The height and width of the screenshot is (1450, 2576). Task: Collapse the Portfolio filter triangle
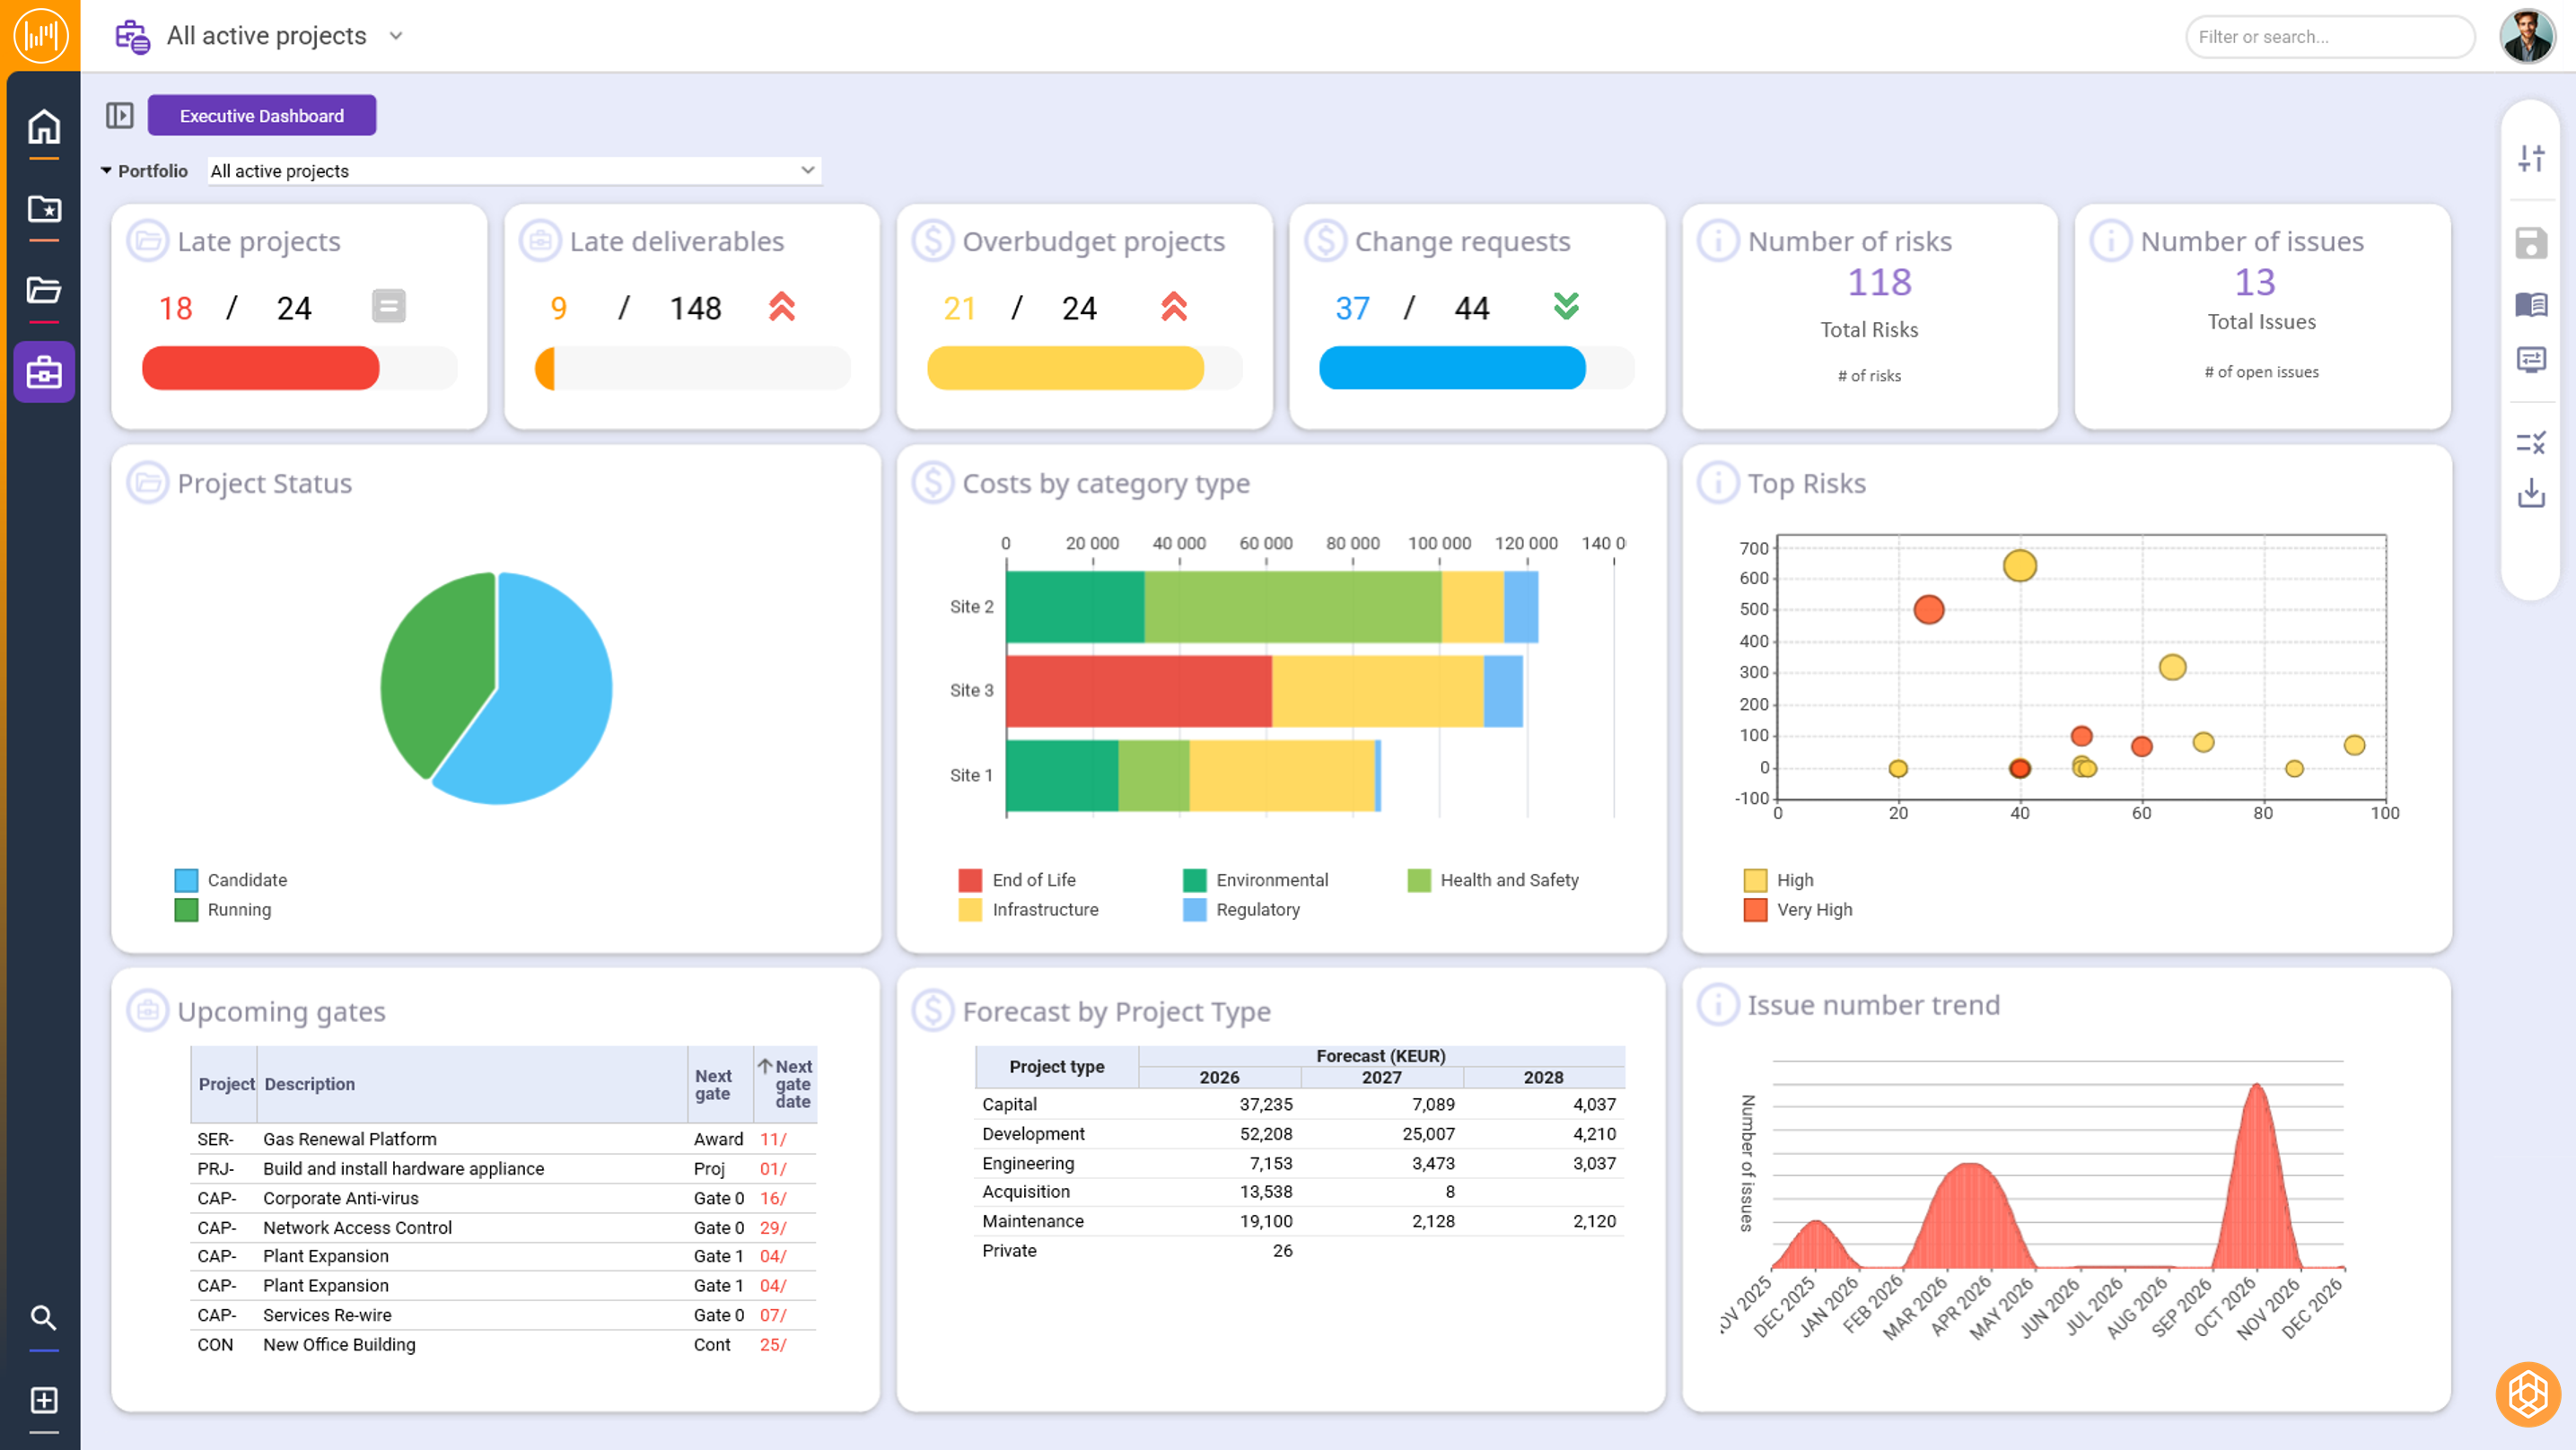pos(106,170)
